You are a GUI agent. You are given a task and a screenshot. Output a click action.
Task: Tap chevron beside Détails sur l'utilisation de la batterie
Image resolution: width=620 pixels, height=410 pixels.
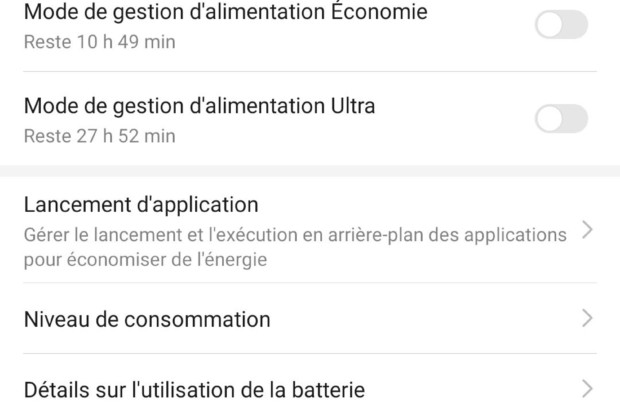click(x=587, y=388)
